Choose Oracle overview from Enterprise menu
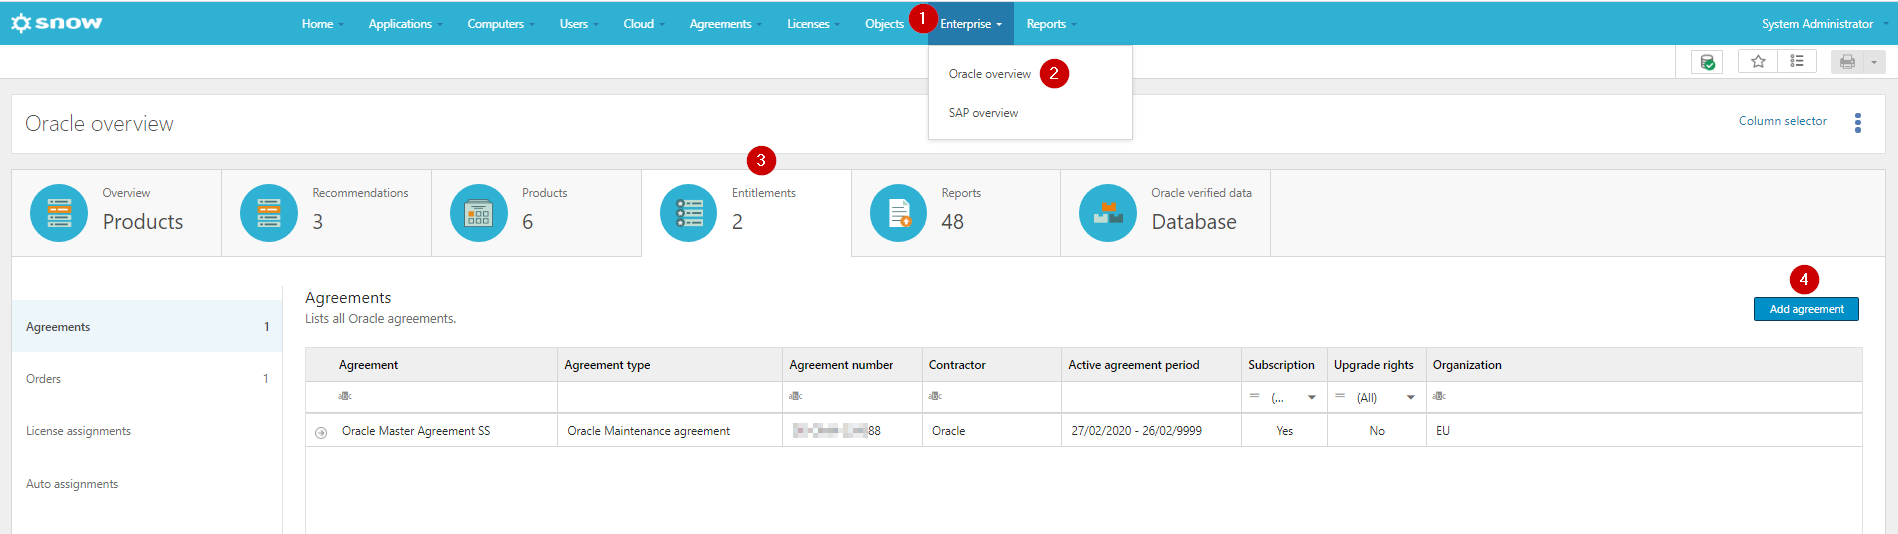Viewport: 1898px width, 534px height. [989, 74]
